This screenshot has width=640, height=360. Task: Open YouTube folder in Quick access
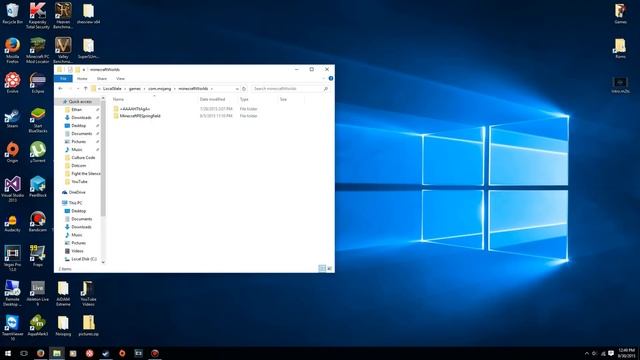click(79, 182)
